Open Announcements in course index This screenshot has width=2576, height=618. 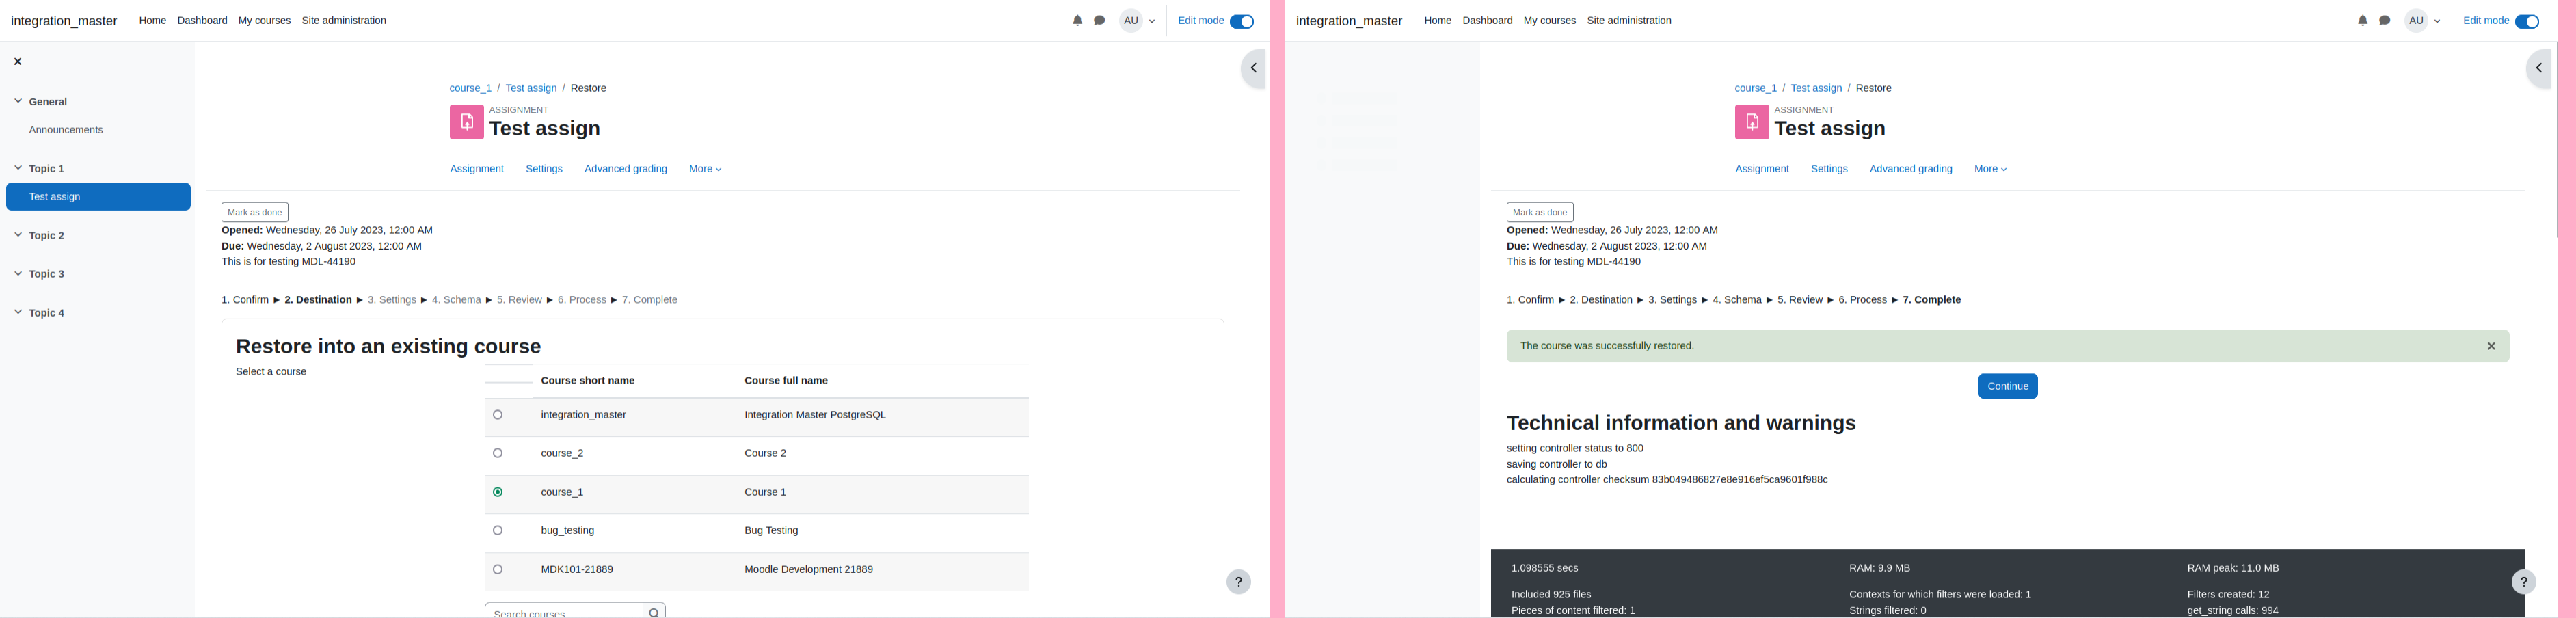pos(66,130)
